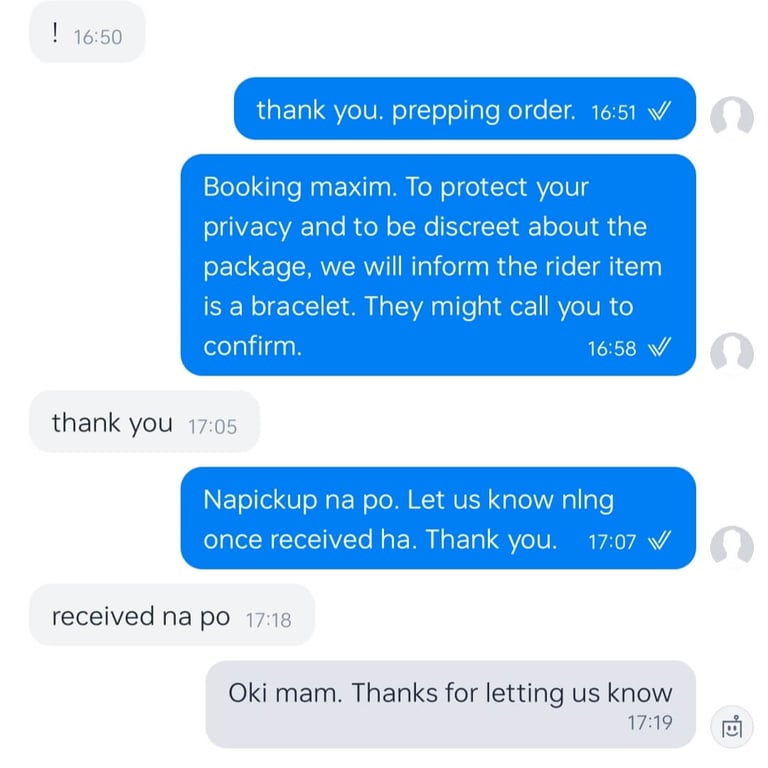Tap the 16:50 timestamp
The height and width of the screenshot is (768, 768).
click(x=97, y=38)
